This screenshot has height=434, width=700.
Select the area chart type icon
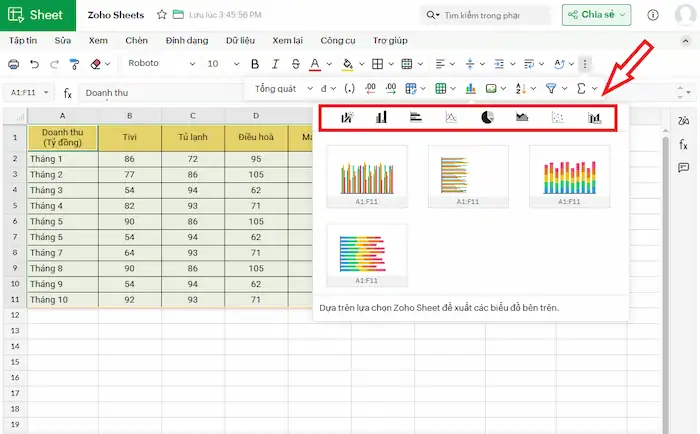coord(522,117)
